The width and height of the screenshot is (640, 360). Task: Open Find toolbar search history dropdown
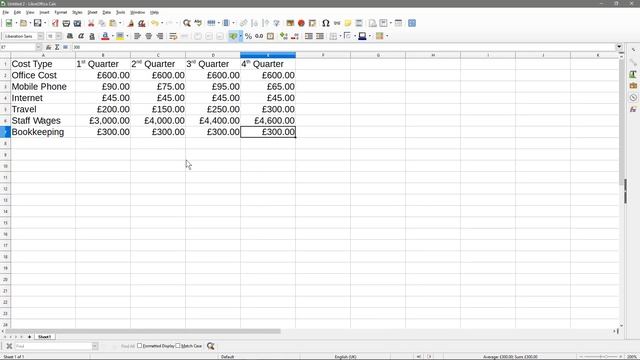tap(95, 346)
